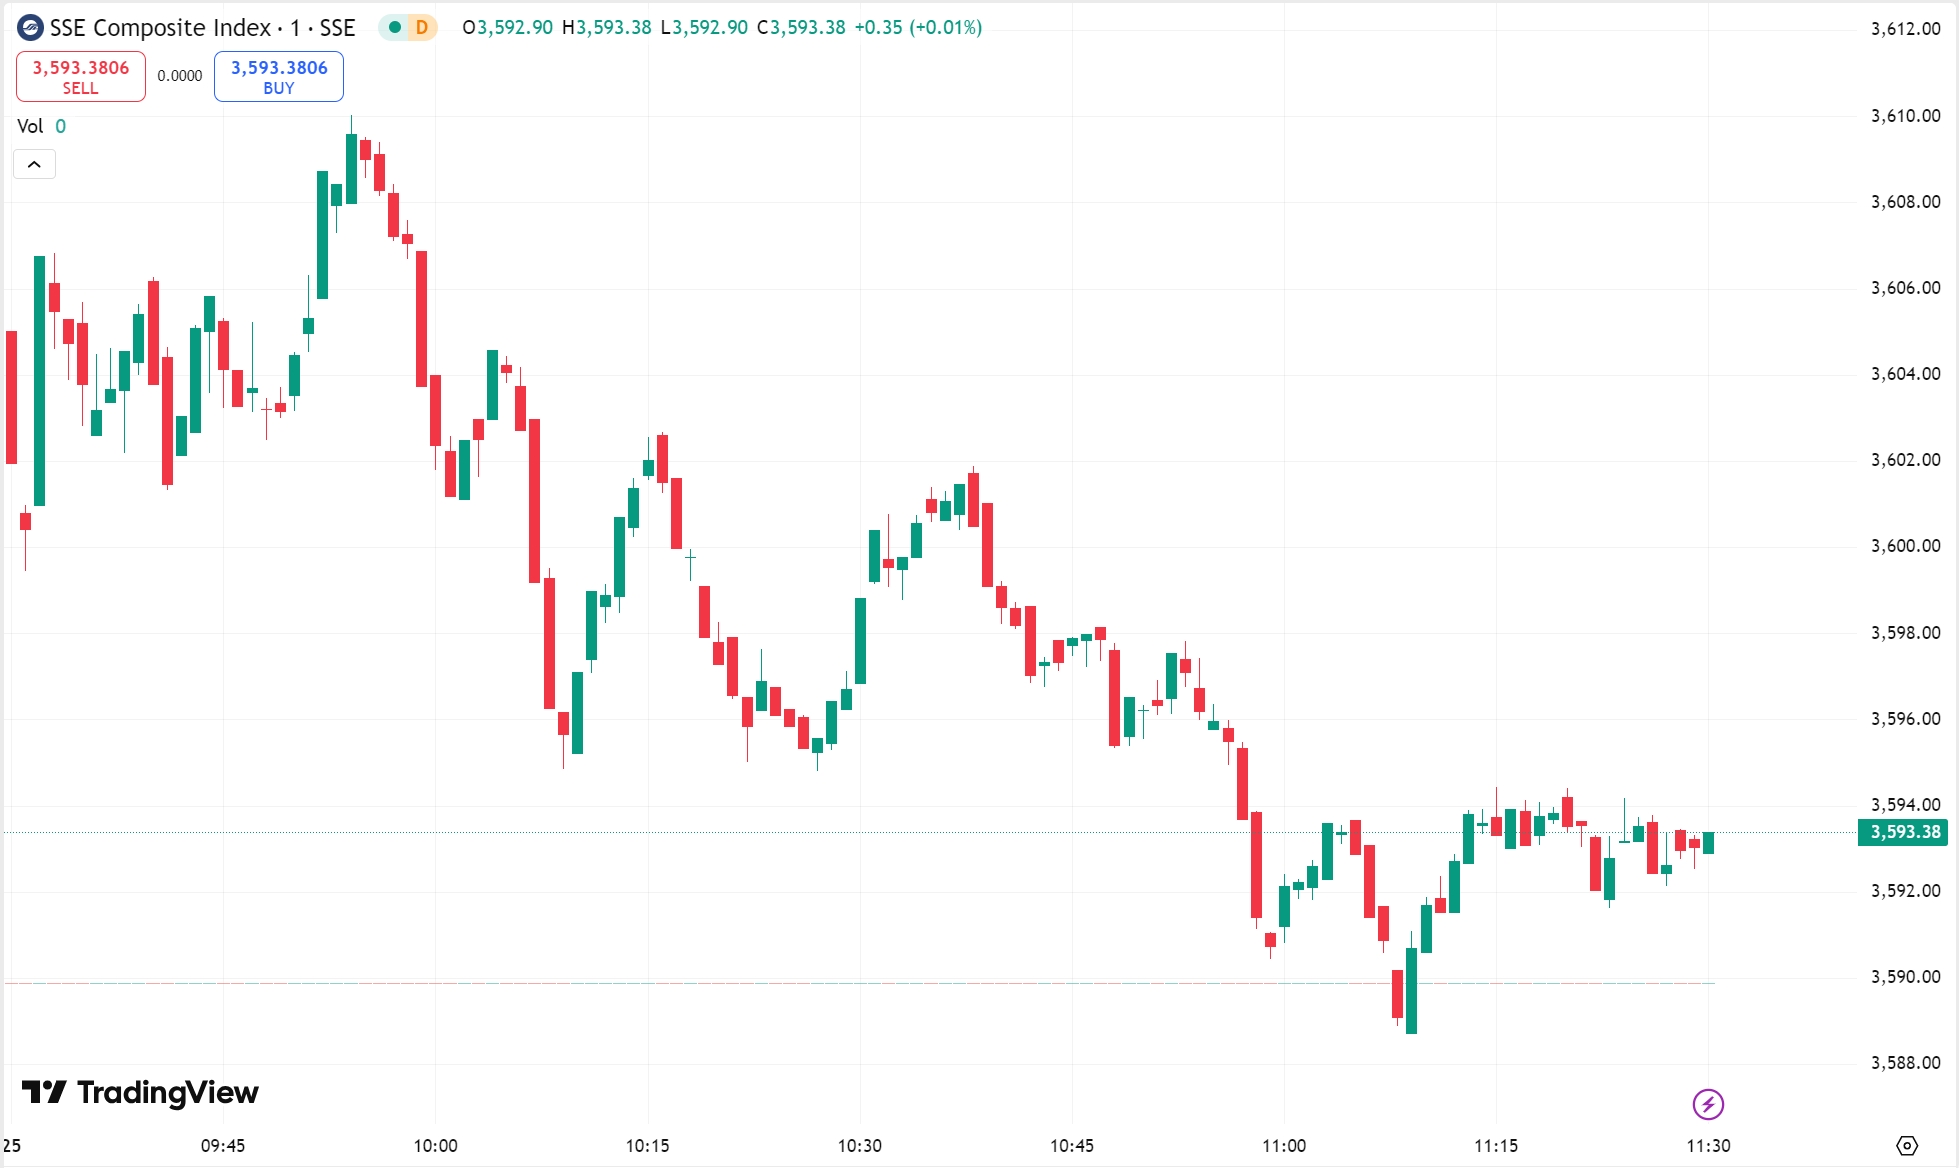
Task: Click the SSE Composite Index symbol title
Action: click(202, 28)
